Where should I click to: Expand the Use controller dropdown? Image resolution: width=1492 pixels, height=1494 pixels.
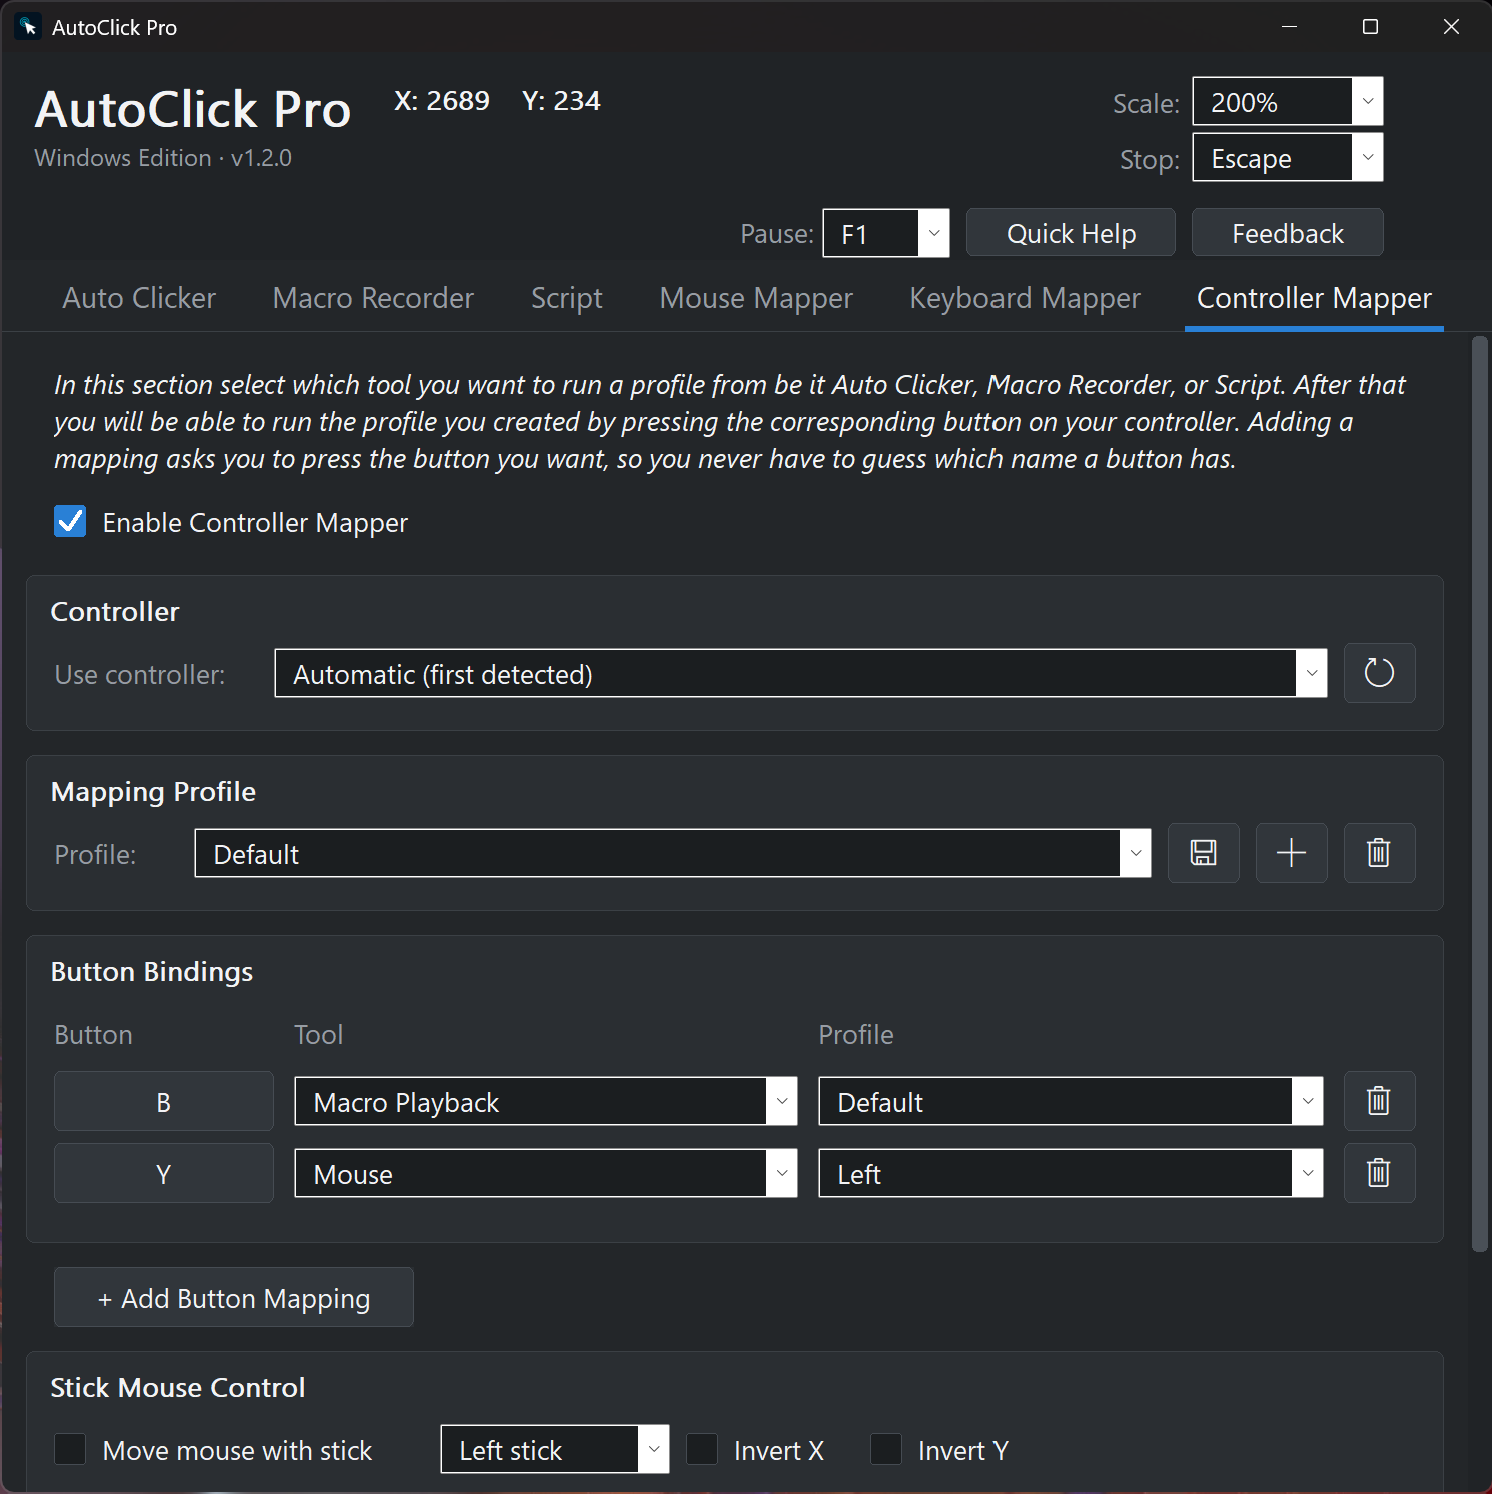(801, 673)
